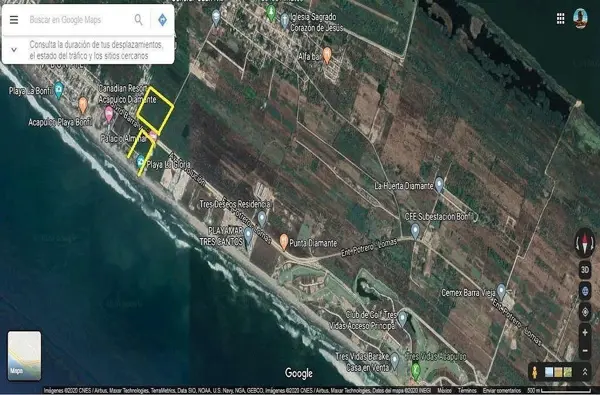Viewport: 600px width, 395px height.
Task: Open the first imagery thumbnail in strip
Action: [549, 372]
